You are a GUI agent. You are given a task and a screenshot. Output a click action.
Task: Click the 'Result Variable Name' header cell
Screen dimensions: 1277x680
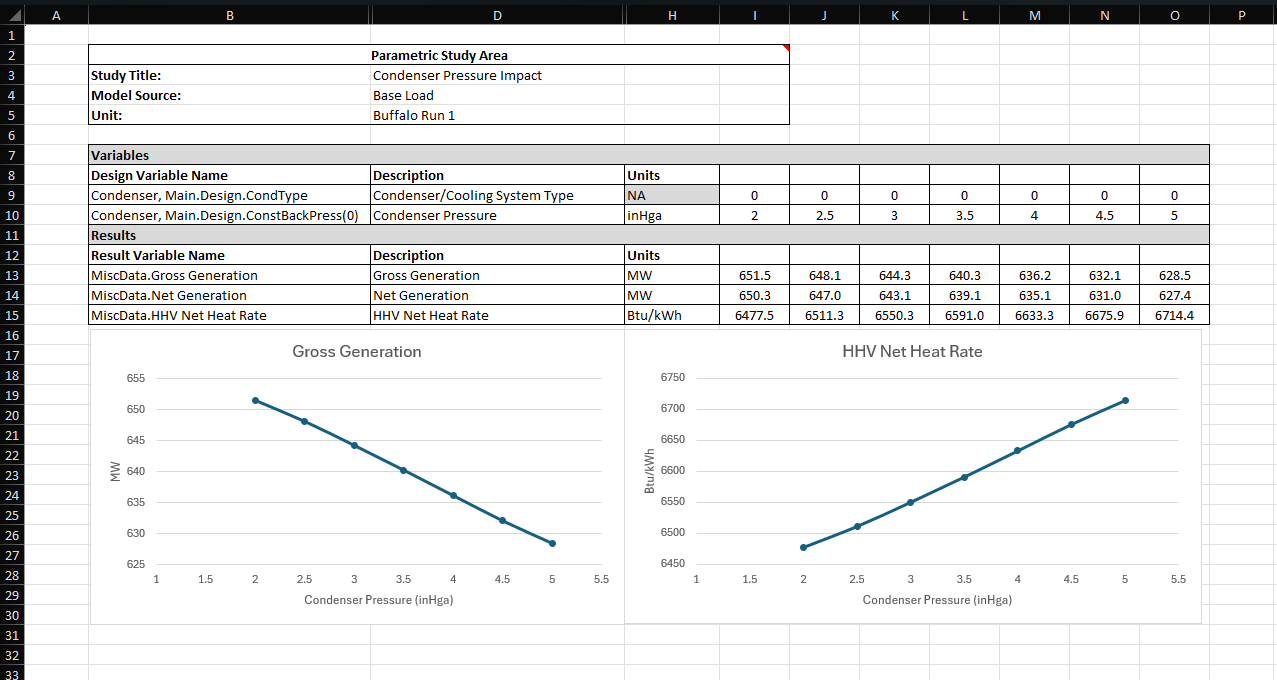230,255
